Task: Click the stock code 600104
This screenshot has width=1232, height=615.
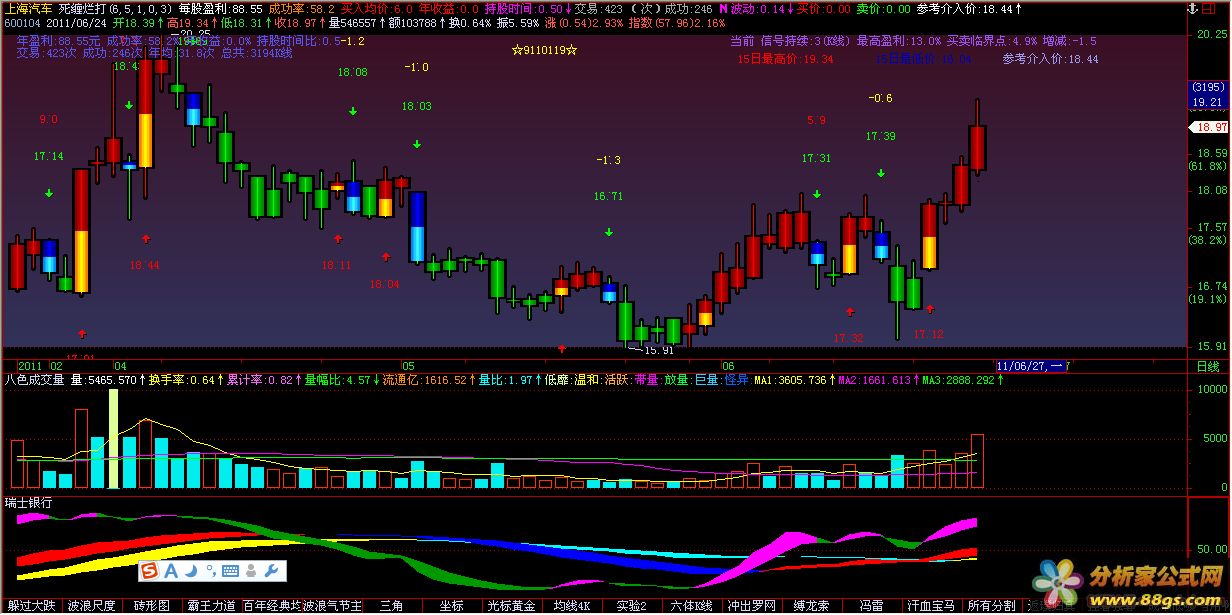Action: tap(22, 22)
